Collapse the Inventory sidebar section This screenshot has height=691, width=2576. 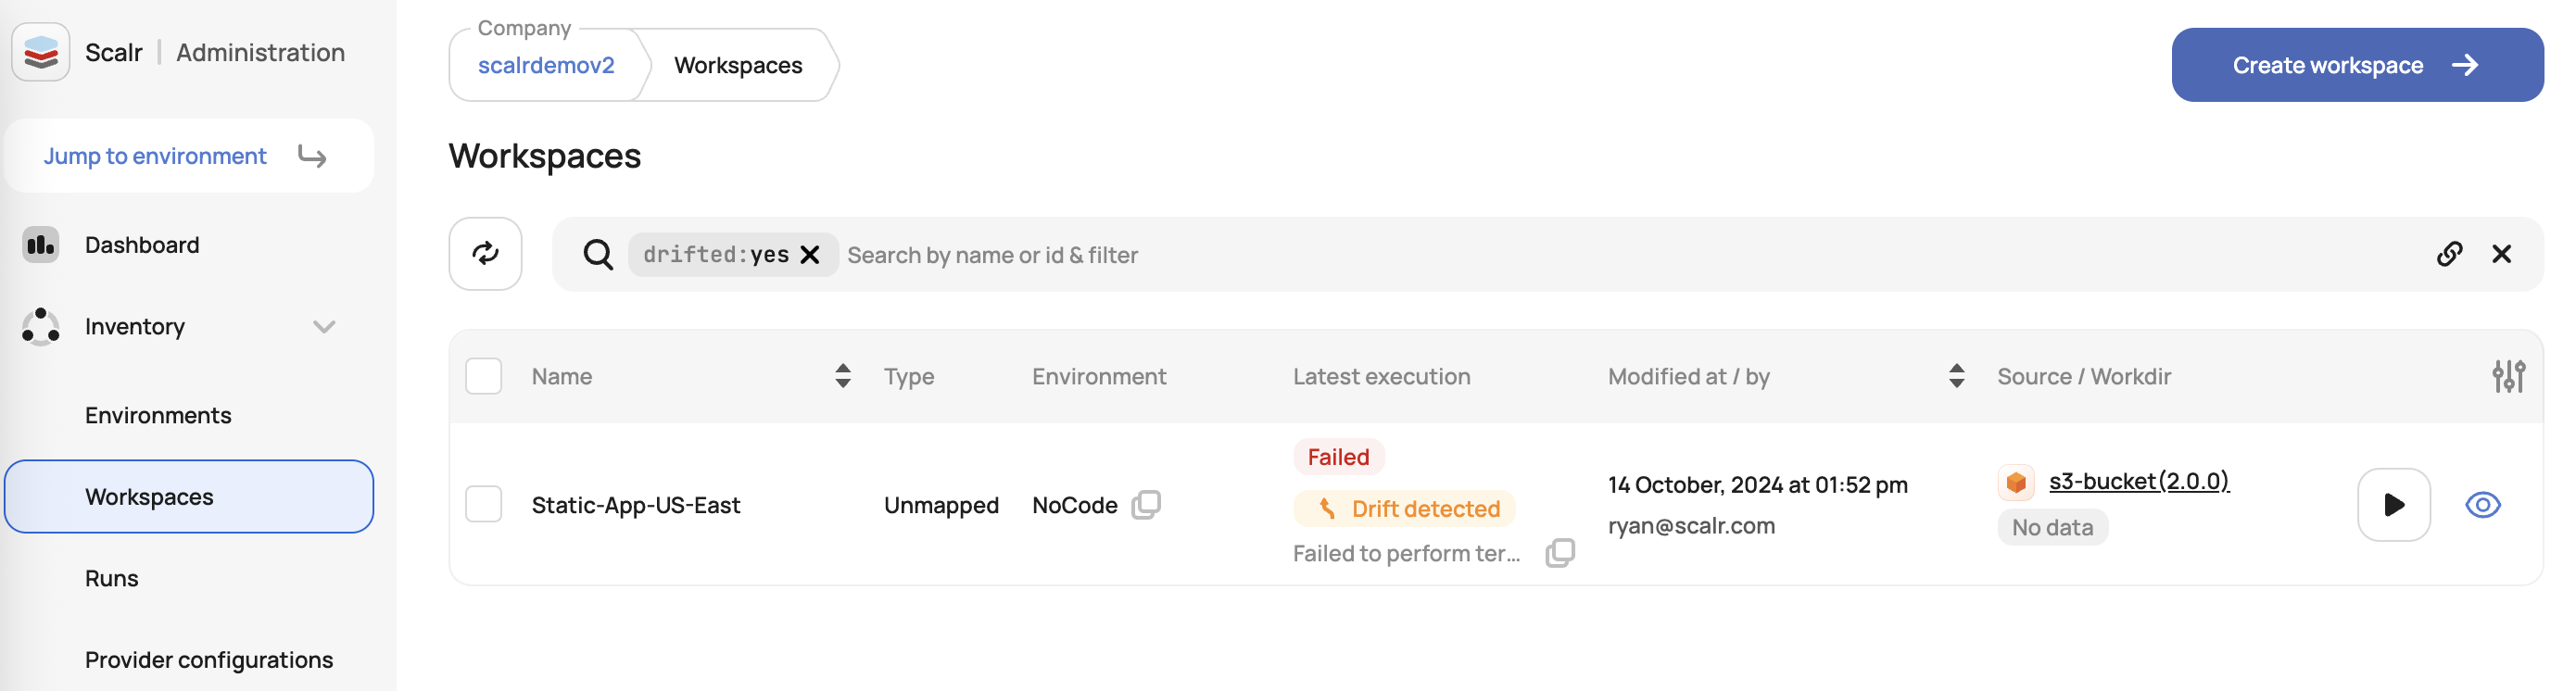pyautogui.click(x=323, y=327)
